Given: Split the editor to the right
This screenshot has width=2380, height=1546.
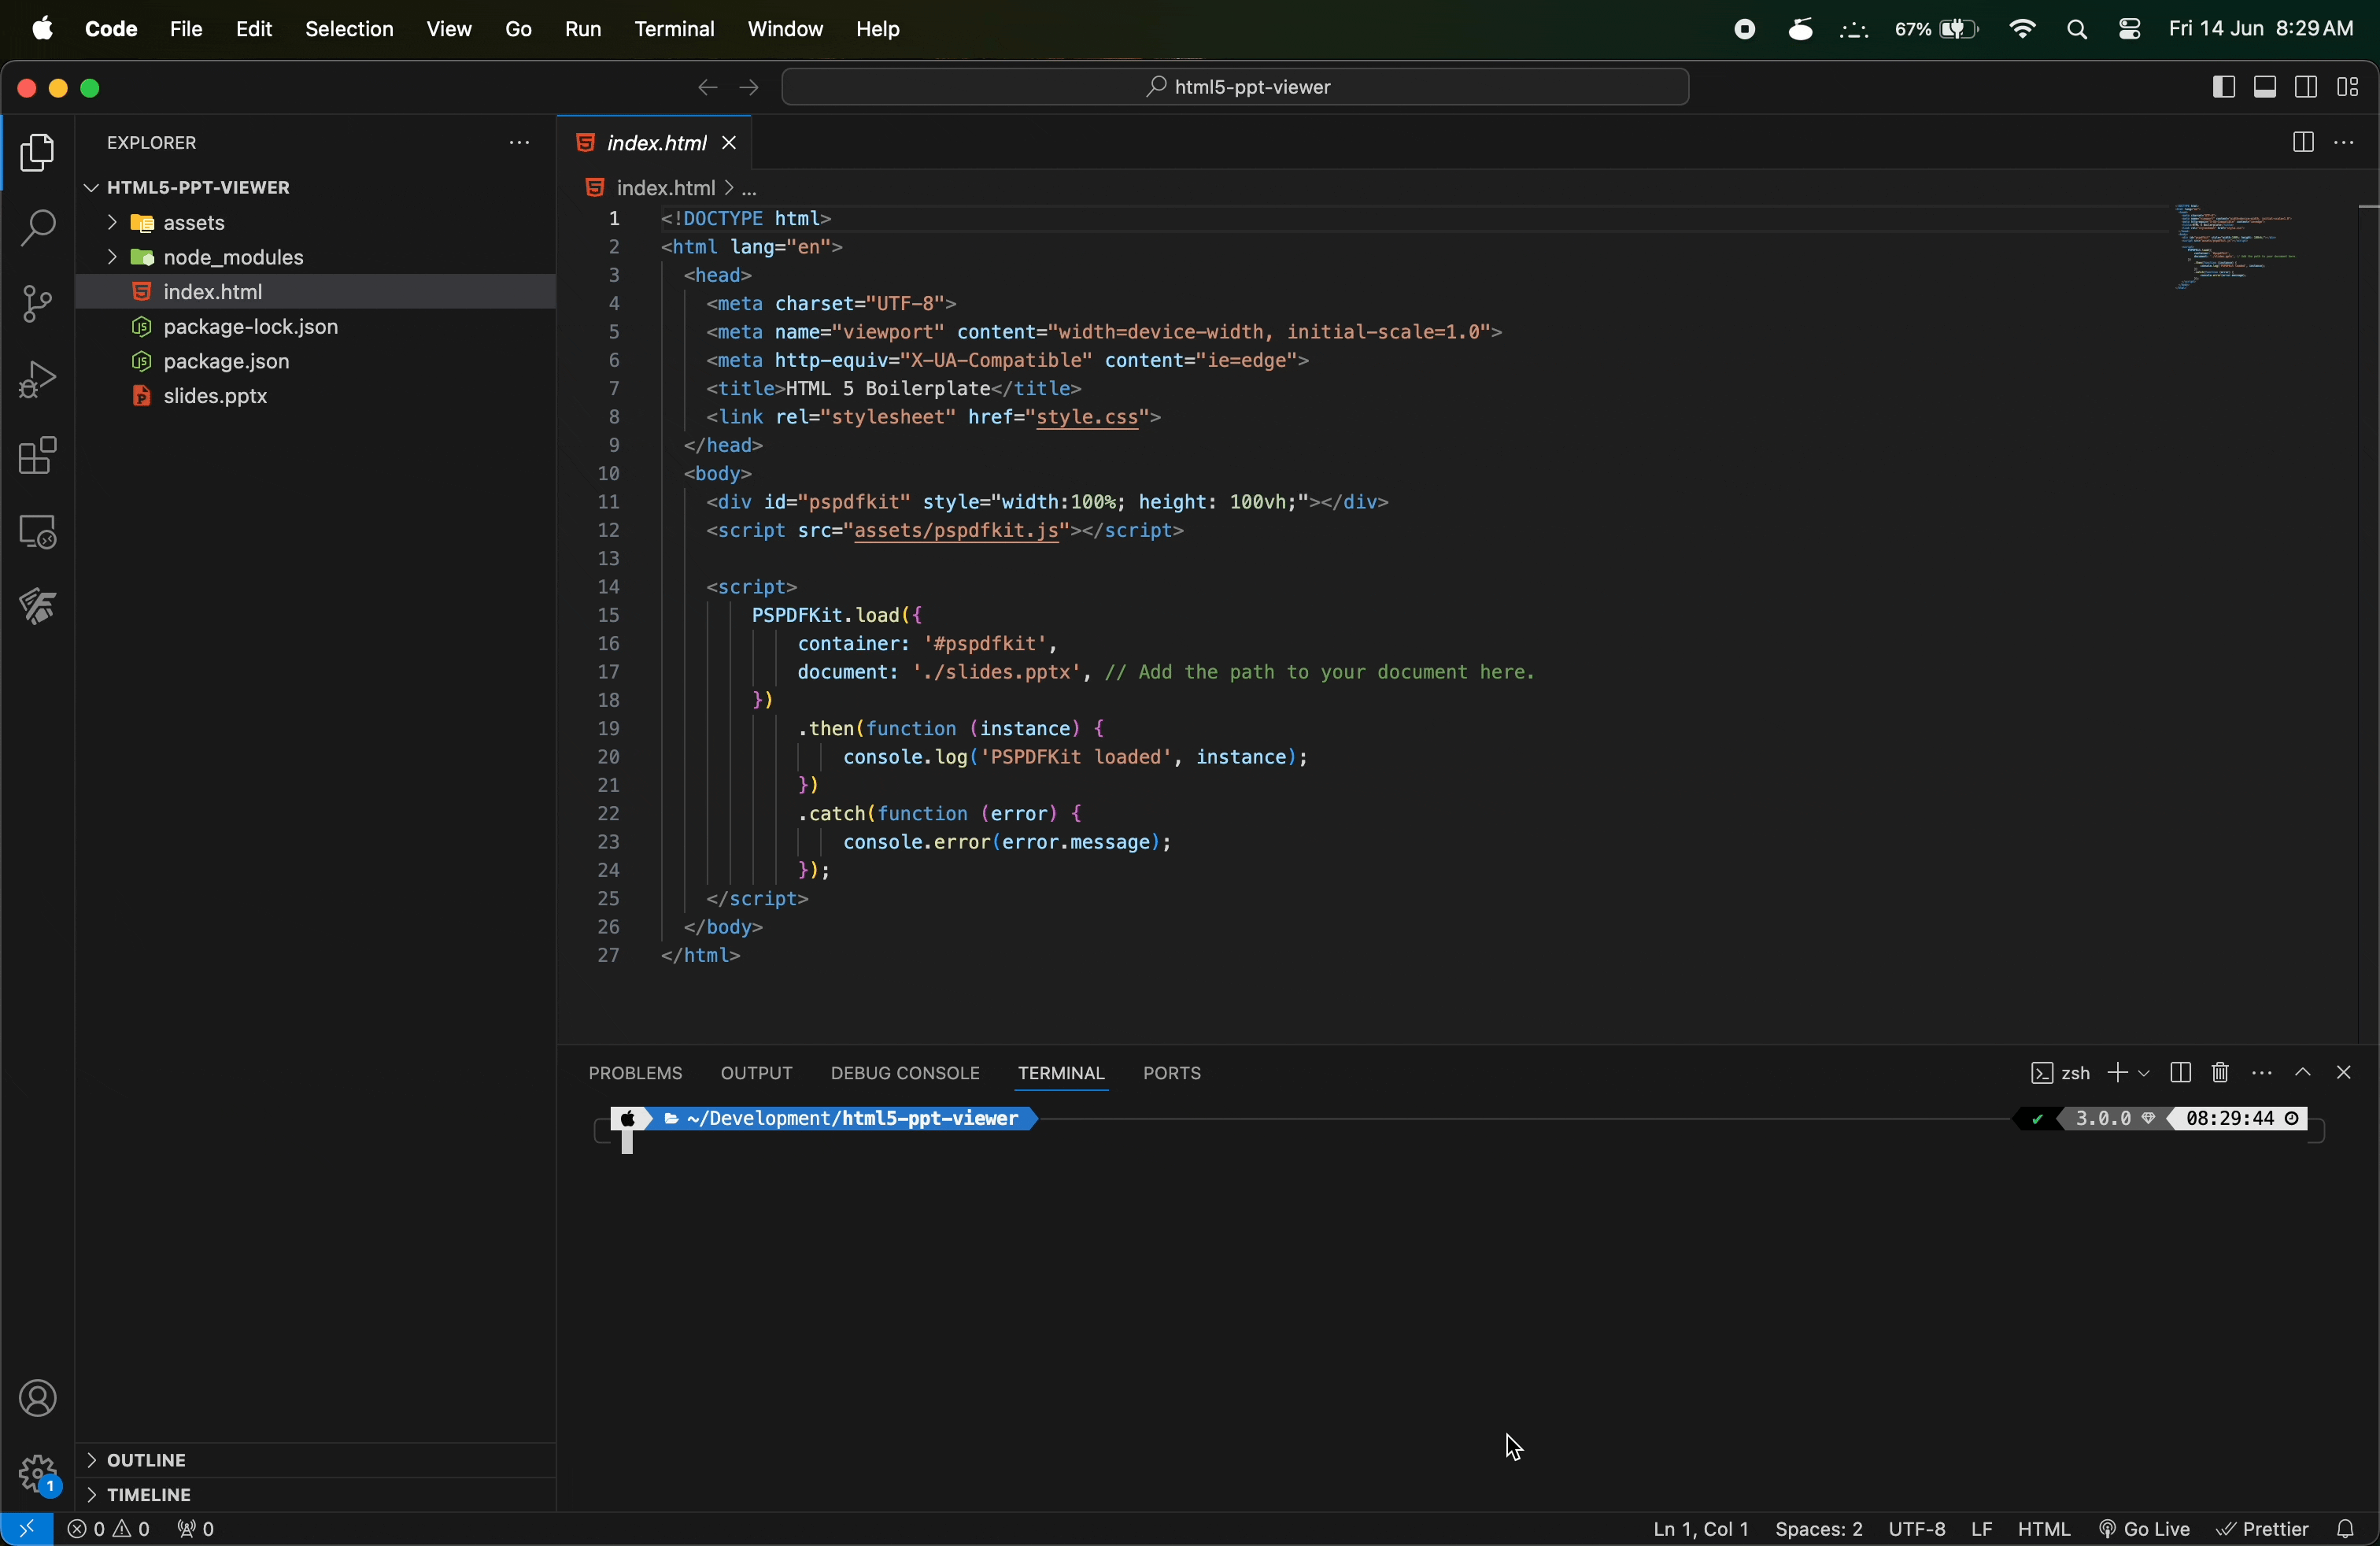Looking at the screenshot, I should pos(2303,142).
